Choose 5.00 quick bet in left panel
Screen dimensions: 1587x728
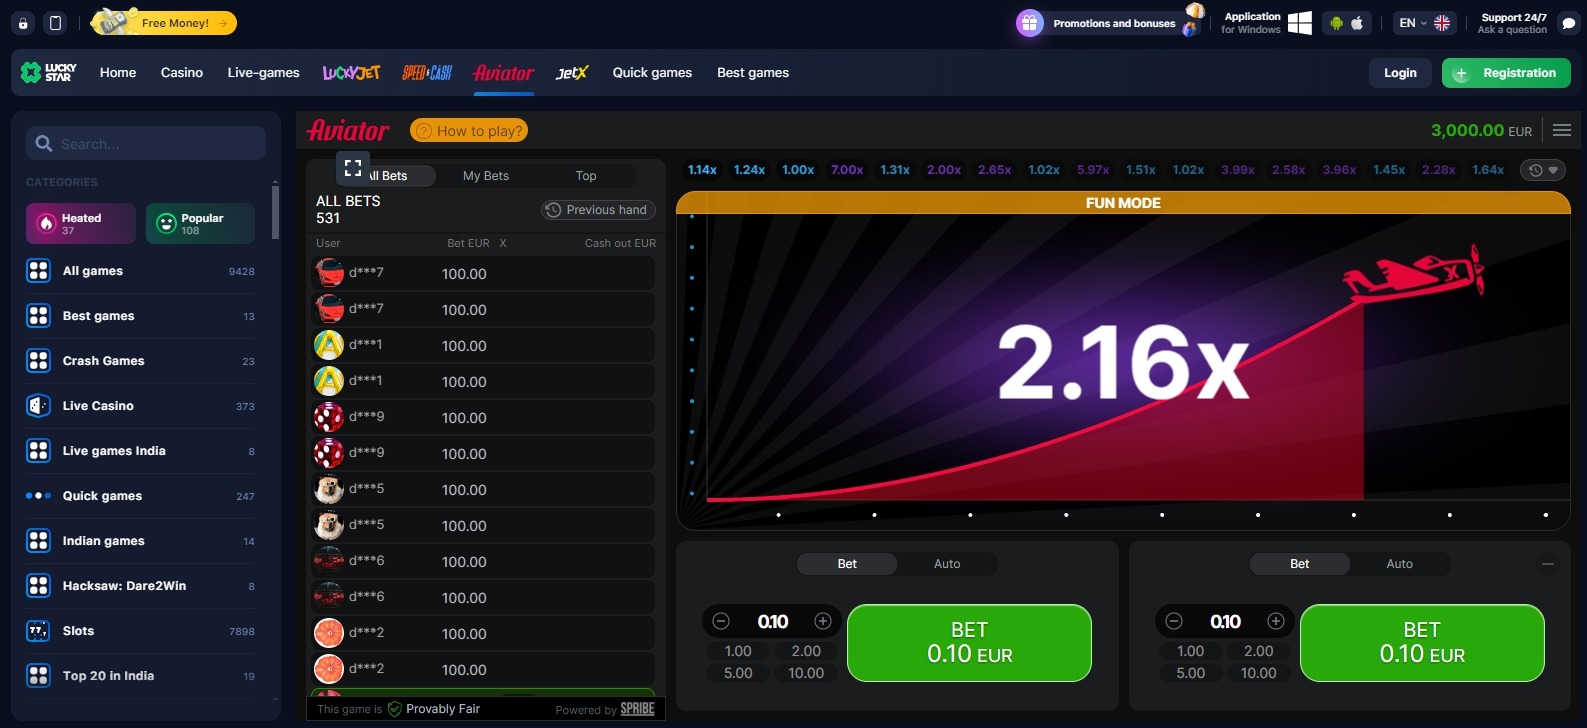[738, 673]
